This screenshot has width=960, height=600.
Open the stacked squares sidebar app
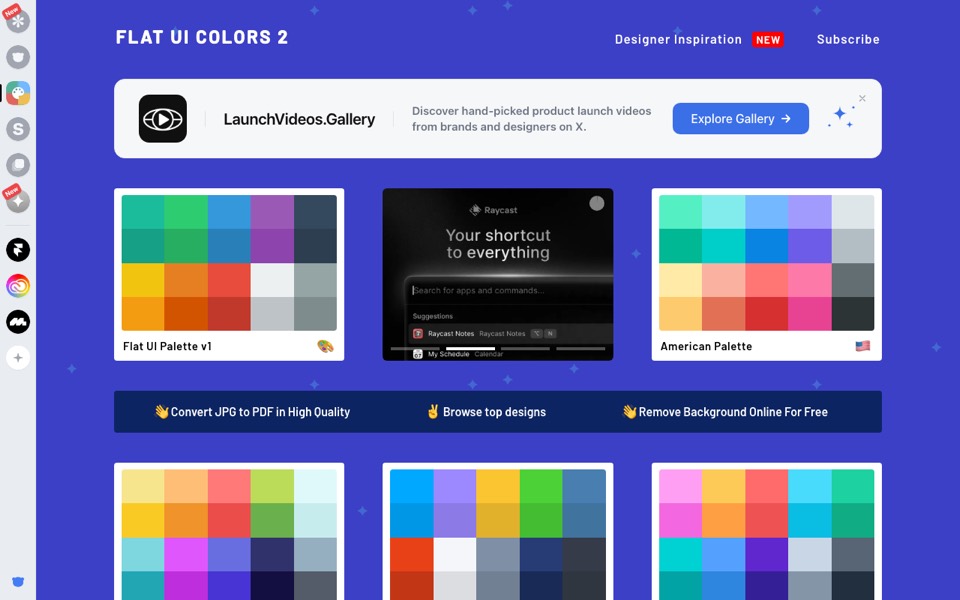(x=18, y=165)
